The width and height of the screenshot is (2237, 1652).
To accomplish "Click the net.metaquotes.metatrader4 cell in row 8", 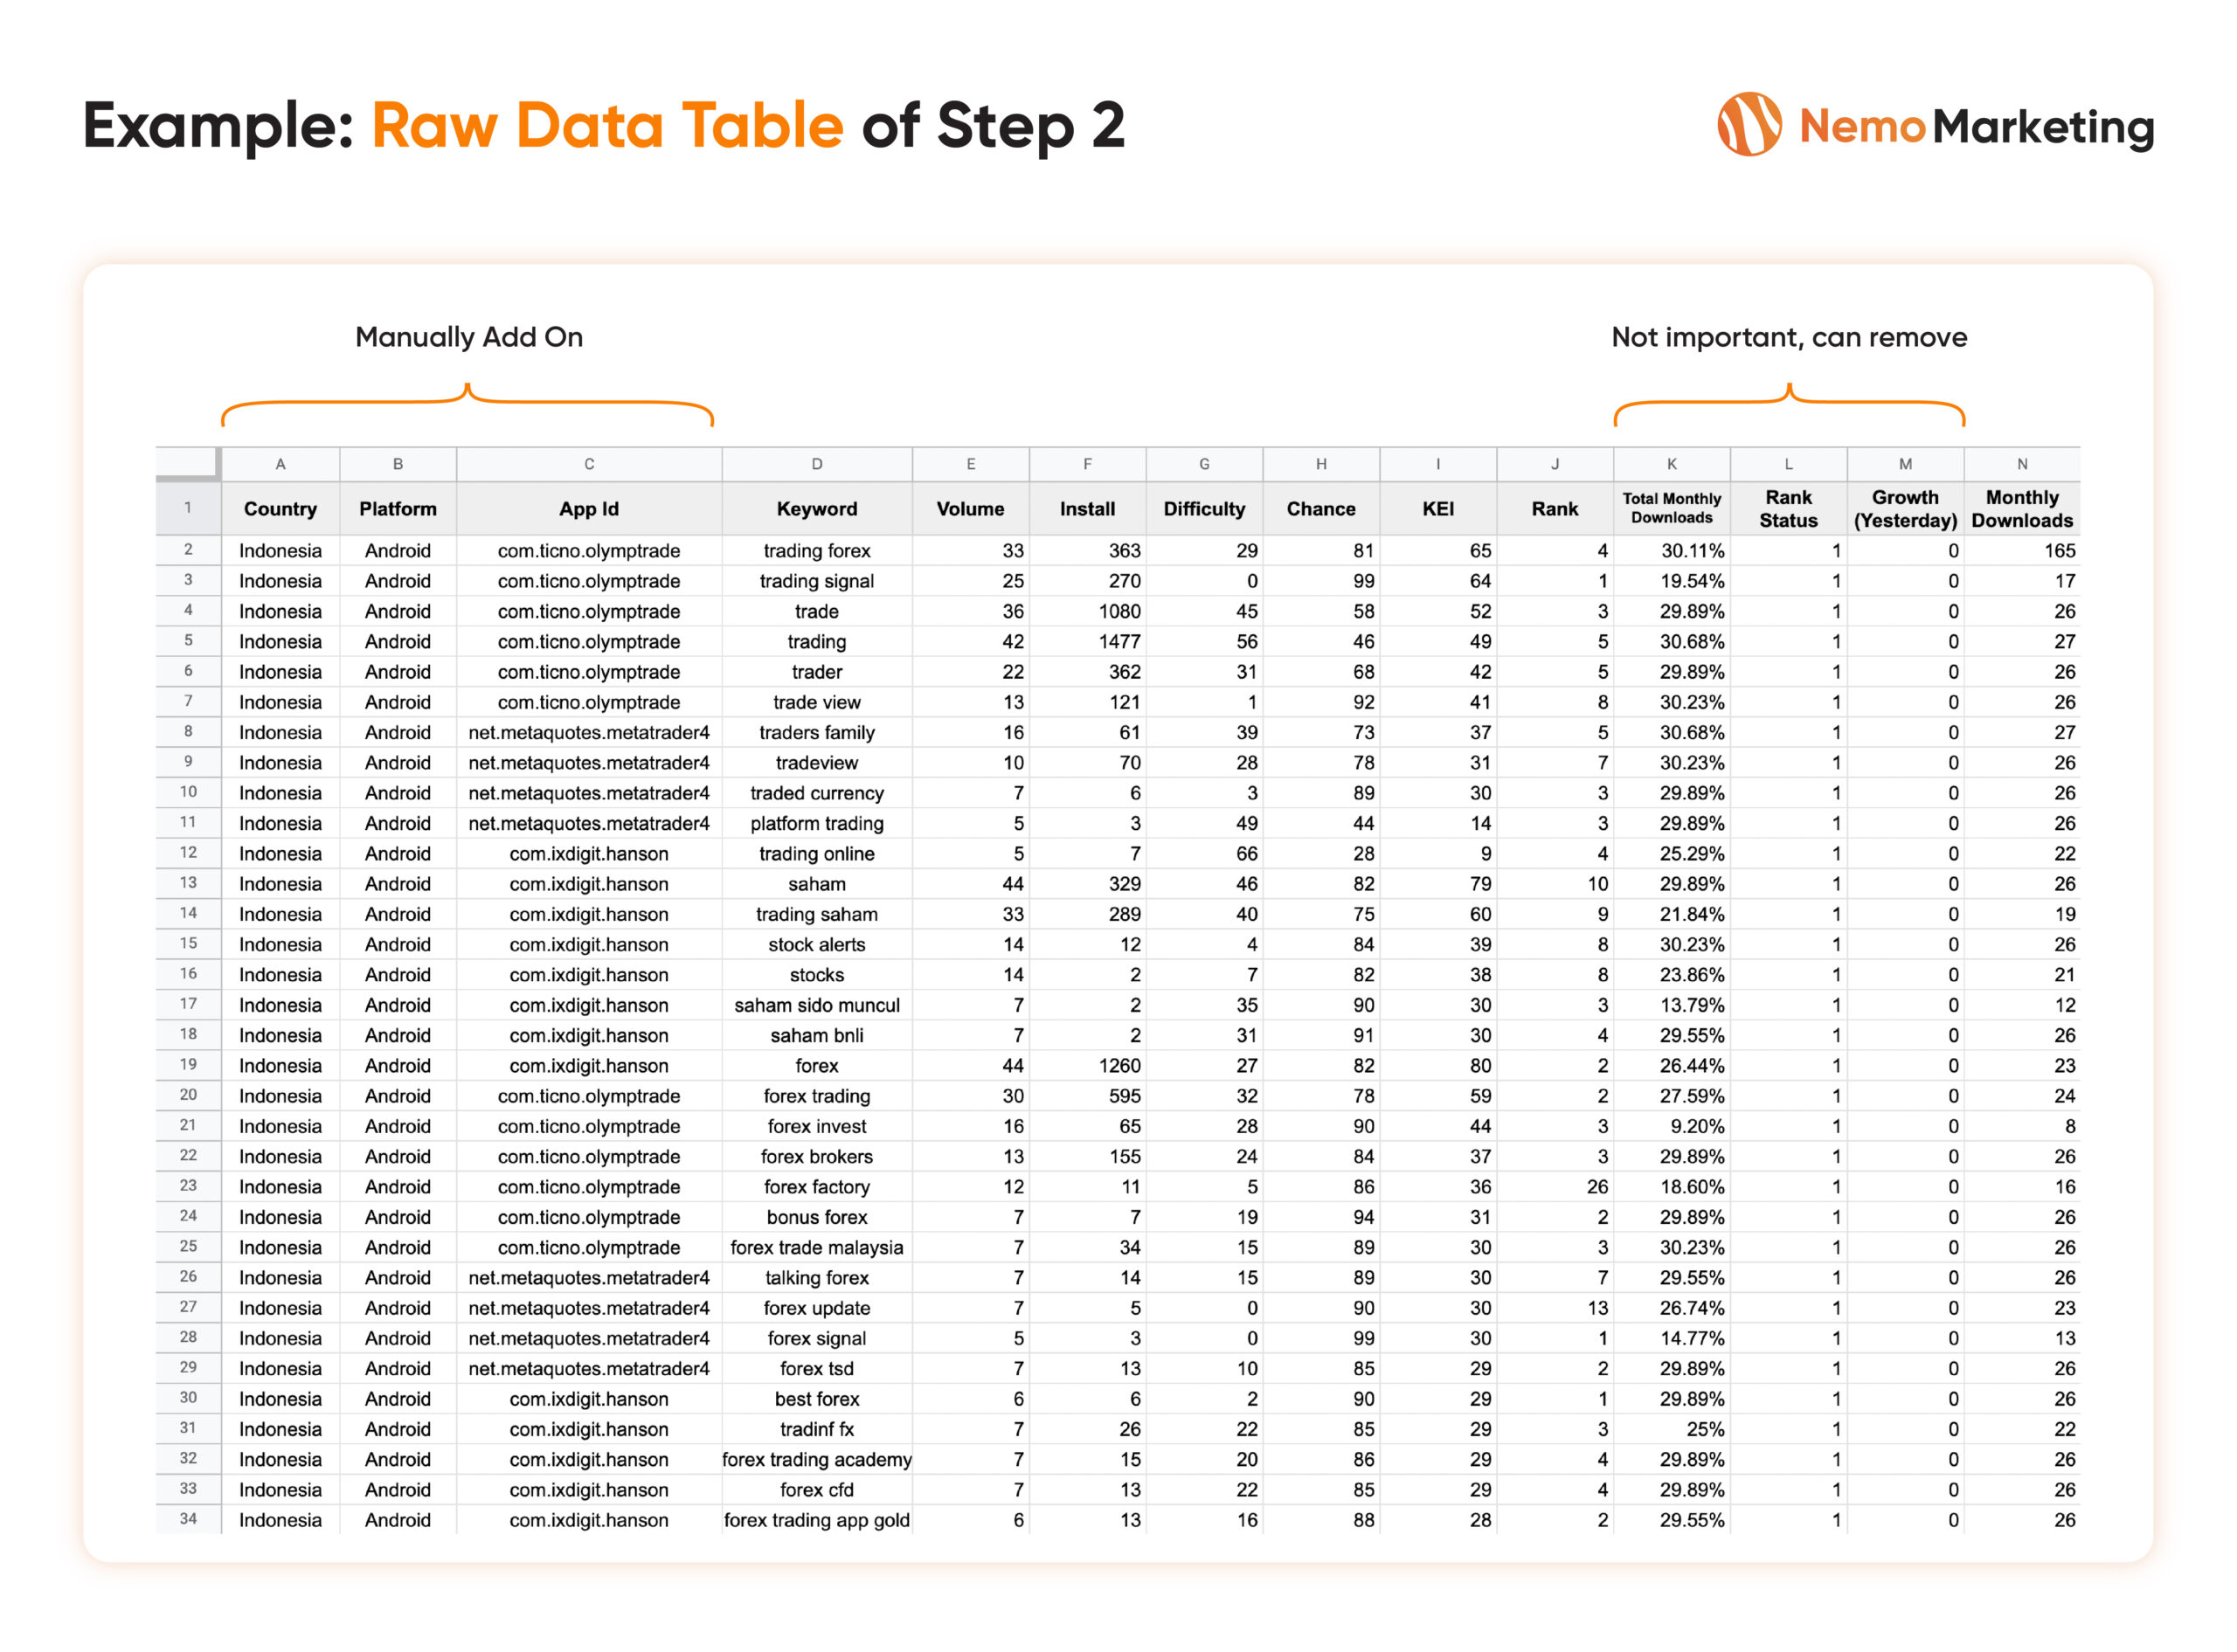I will pos(589,732).
